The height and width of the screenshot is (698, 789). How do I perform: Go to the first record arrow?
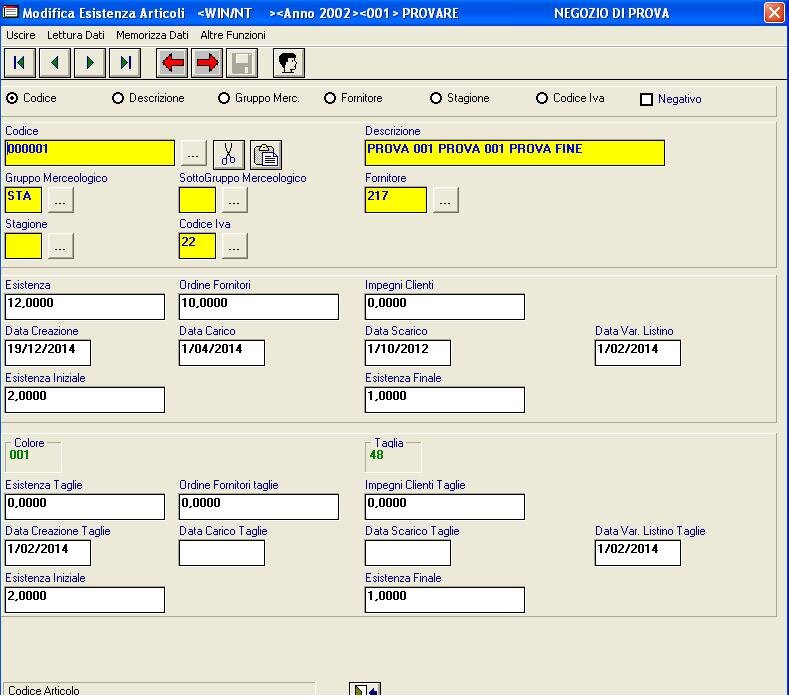pos(19,63)
